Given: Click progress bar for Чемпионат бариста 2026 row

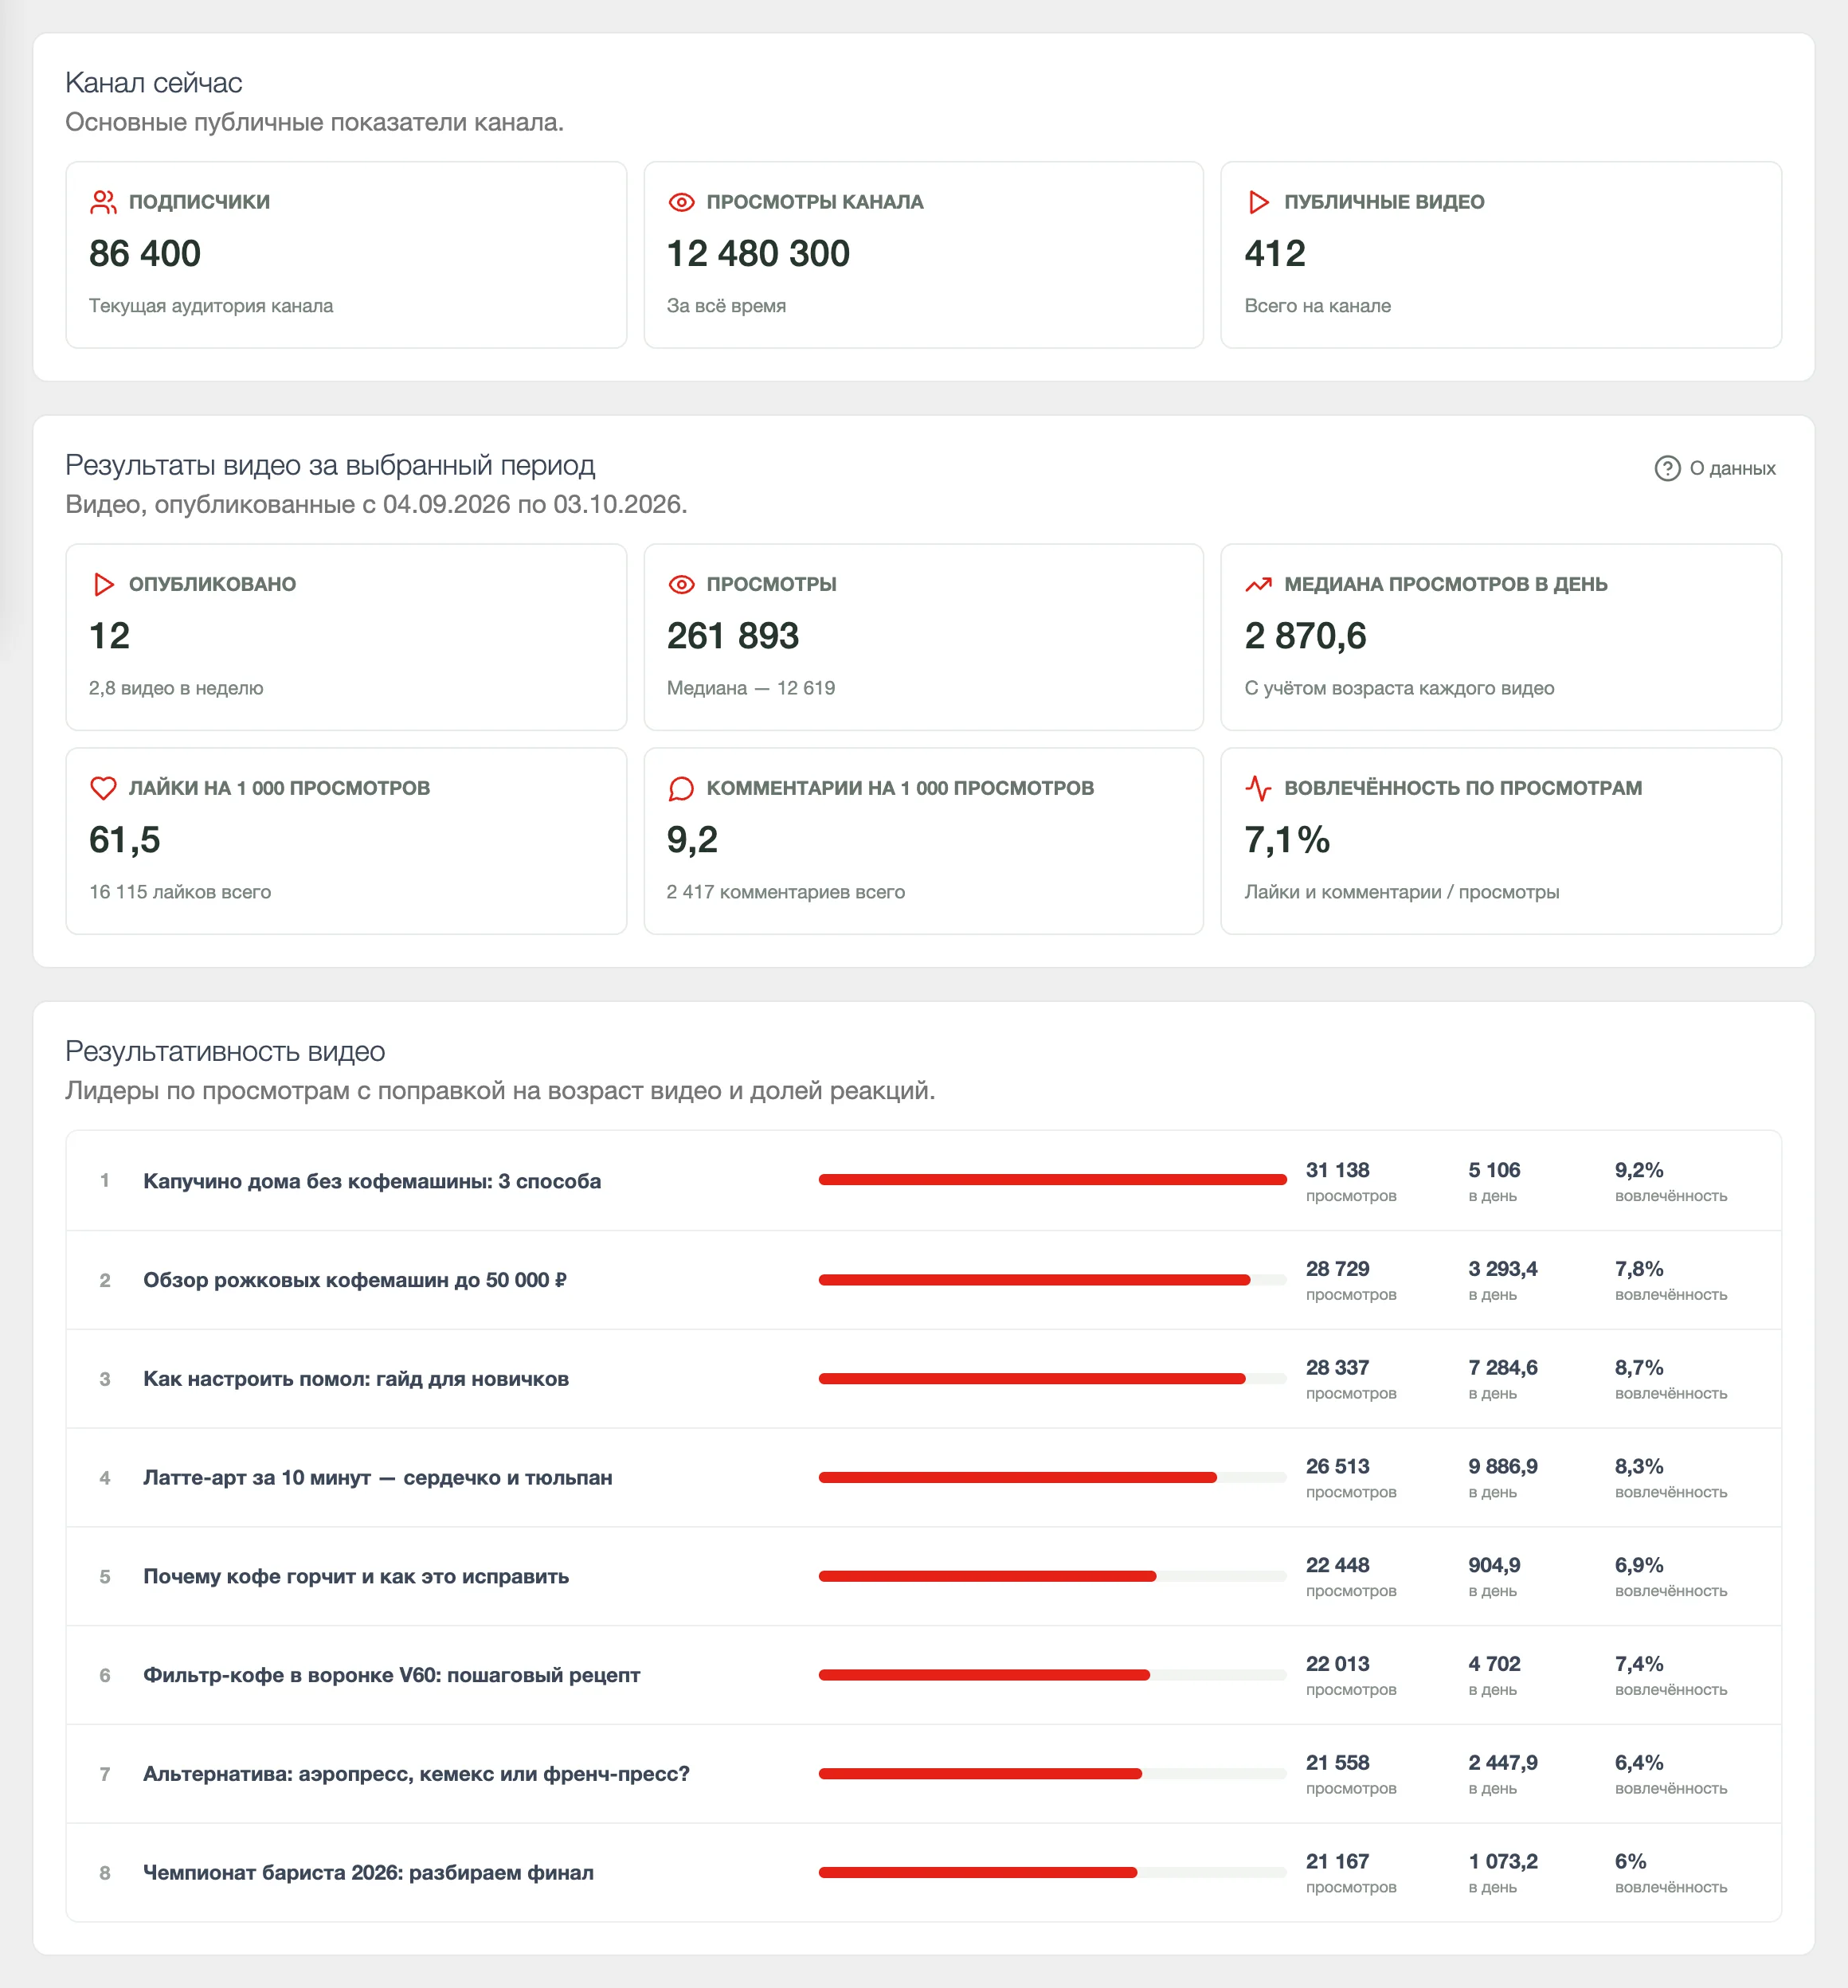Looking at the screenshot, I should coord(1052,1872).
